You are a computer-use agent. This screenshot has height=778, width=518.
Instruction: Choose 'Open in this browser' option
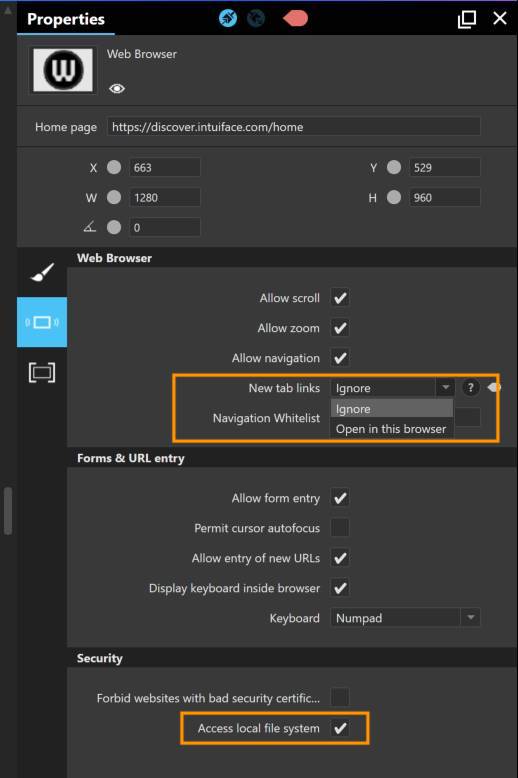coord(391,429)
